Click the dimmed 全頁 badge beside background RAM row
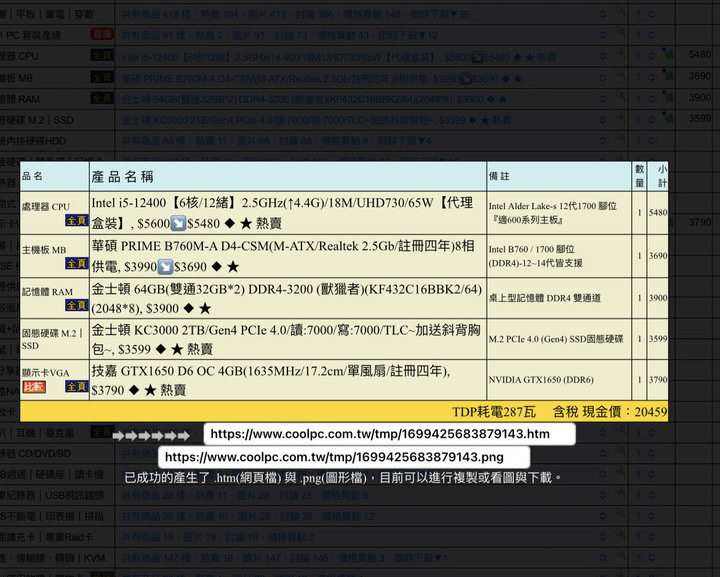The width and height of the screenshot is (720, 577). tap(102, 98)
